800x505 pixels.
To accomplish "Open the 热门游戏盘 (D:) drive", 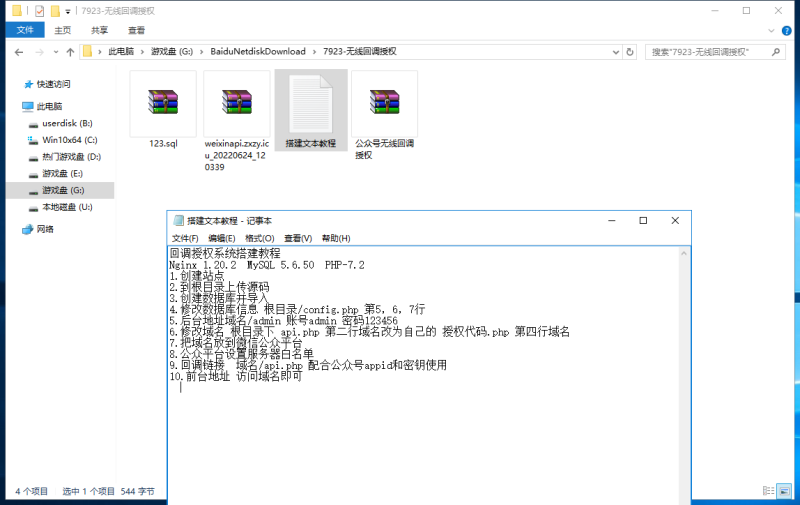I will pos(71,157).
